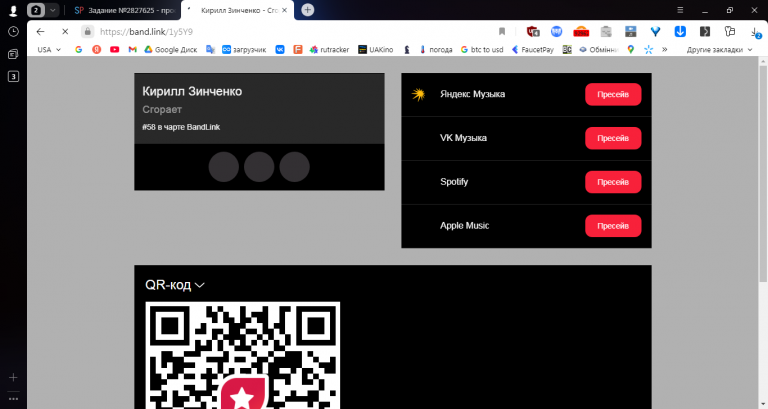Viewport: 768px width, 409px height.
Task: Click Пресейв for Яндекс Музыка
Action: (613, 95)
